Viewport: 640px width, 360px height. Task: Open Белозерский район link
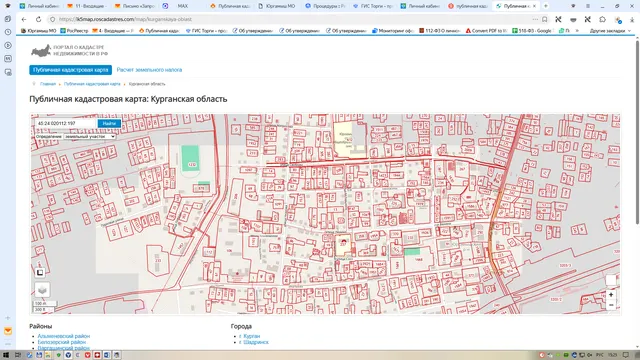coord(62,342)
